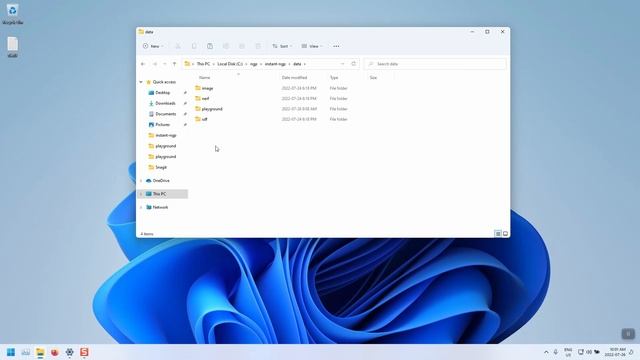Viewport: 640px width, 360px height.
Task: Open Quick access in sidebar
Action: [161, 82]
